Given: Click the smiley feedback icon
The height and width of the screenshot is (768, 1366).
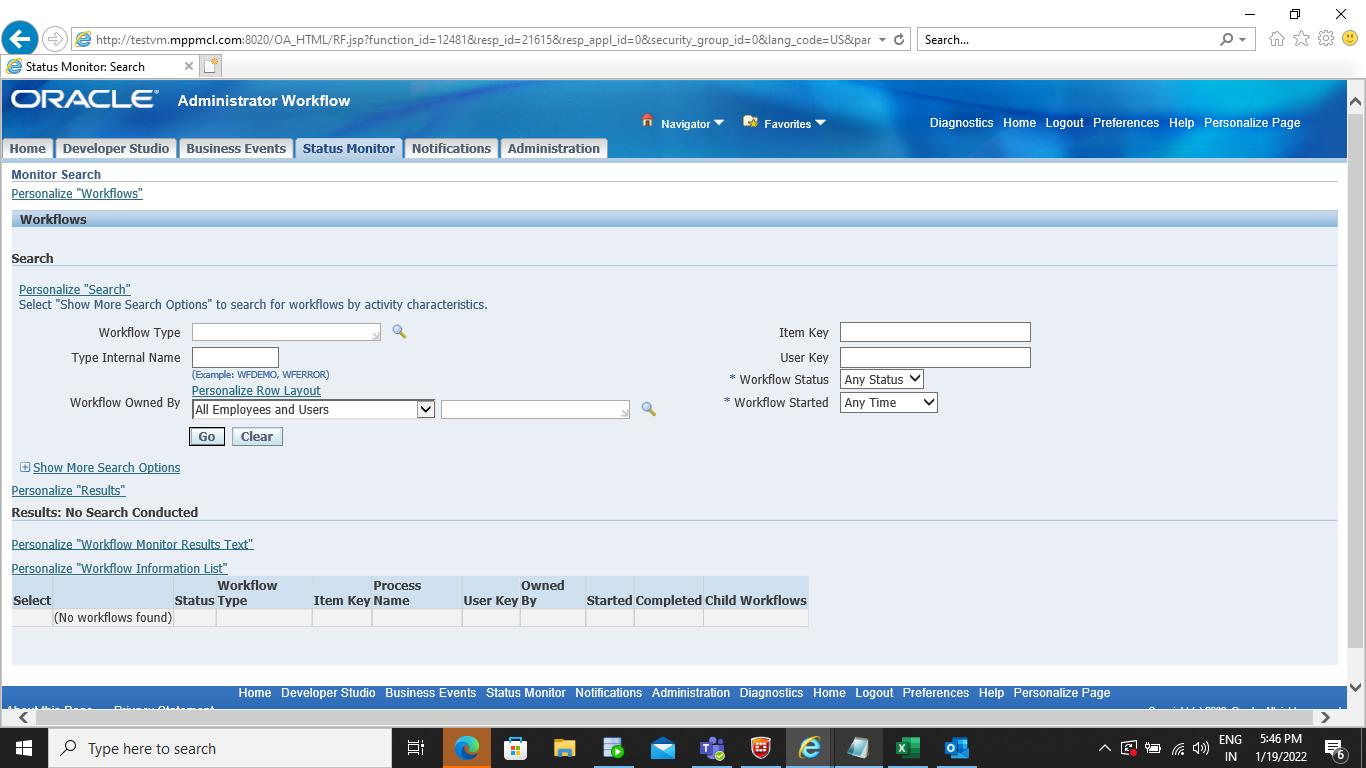Looking at the screenshot, I should 1350,39.
